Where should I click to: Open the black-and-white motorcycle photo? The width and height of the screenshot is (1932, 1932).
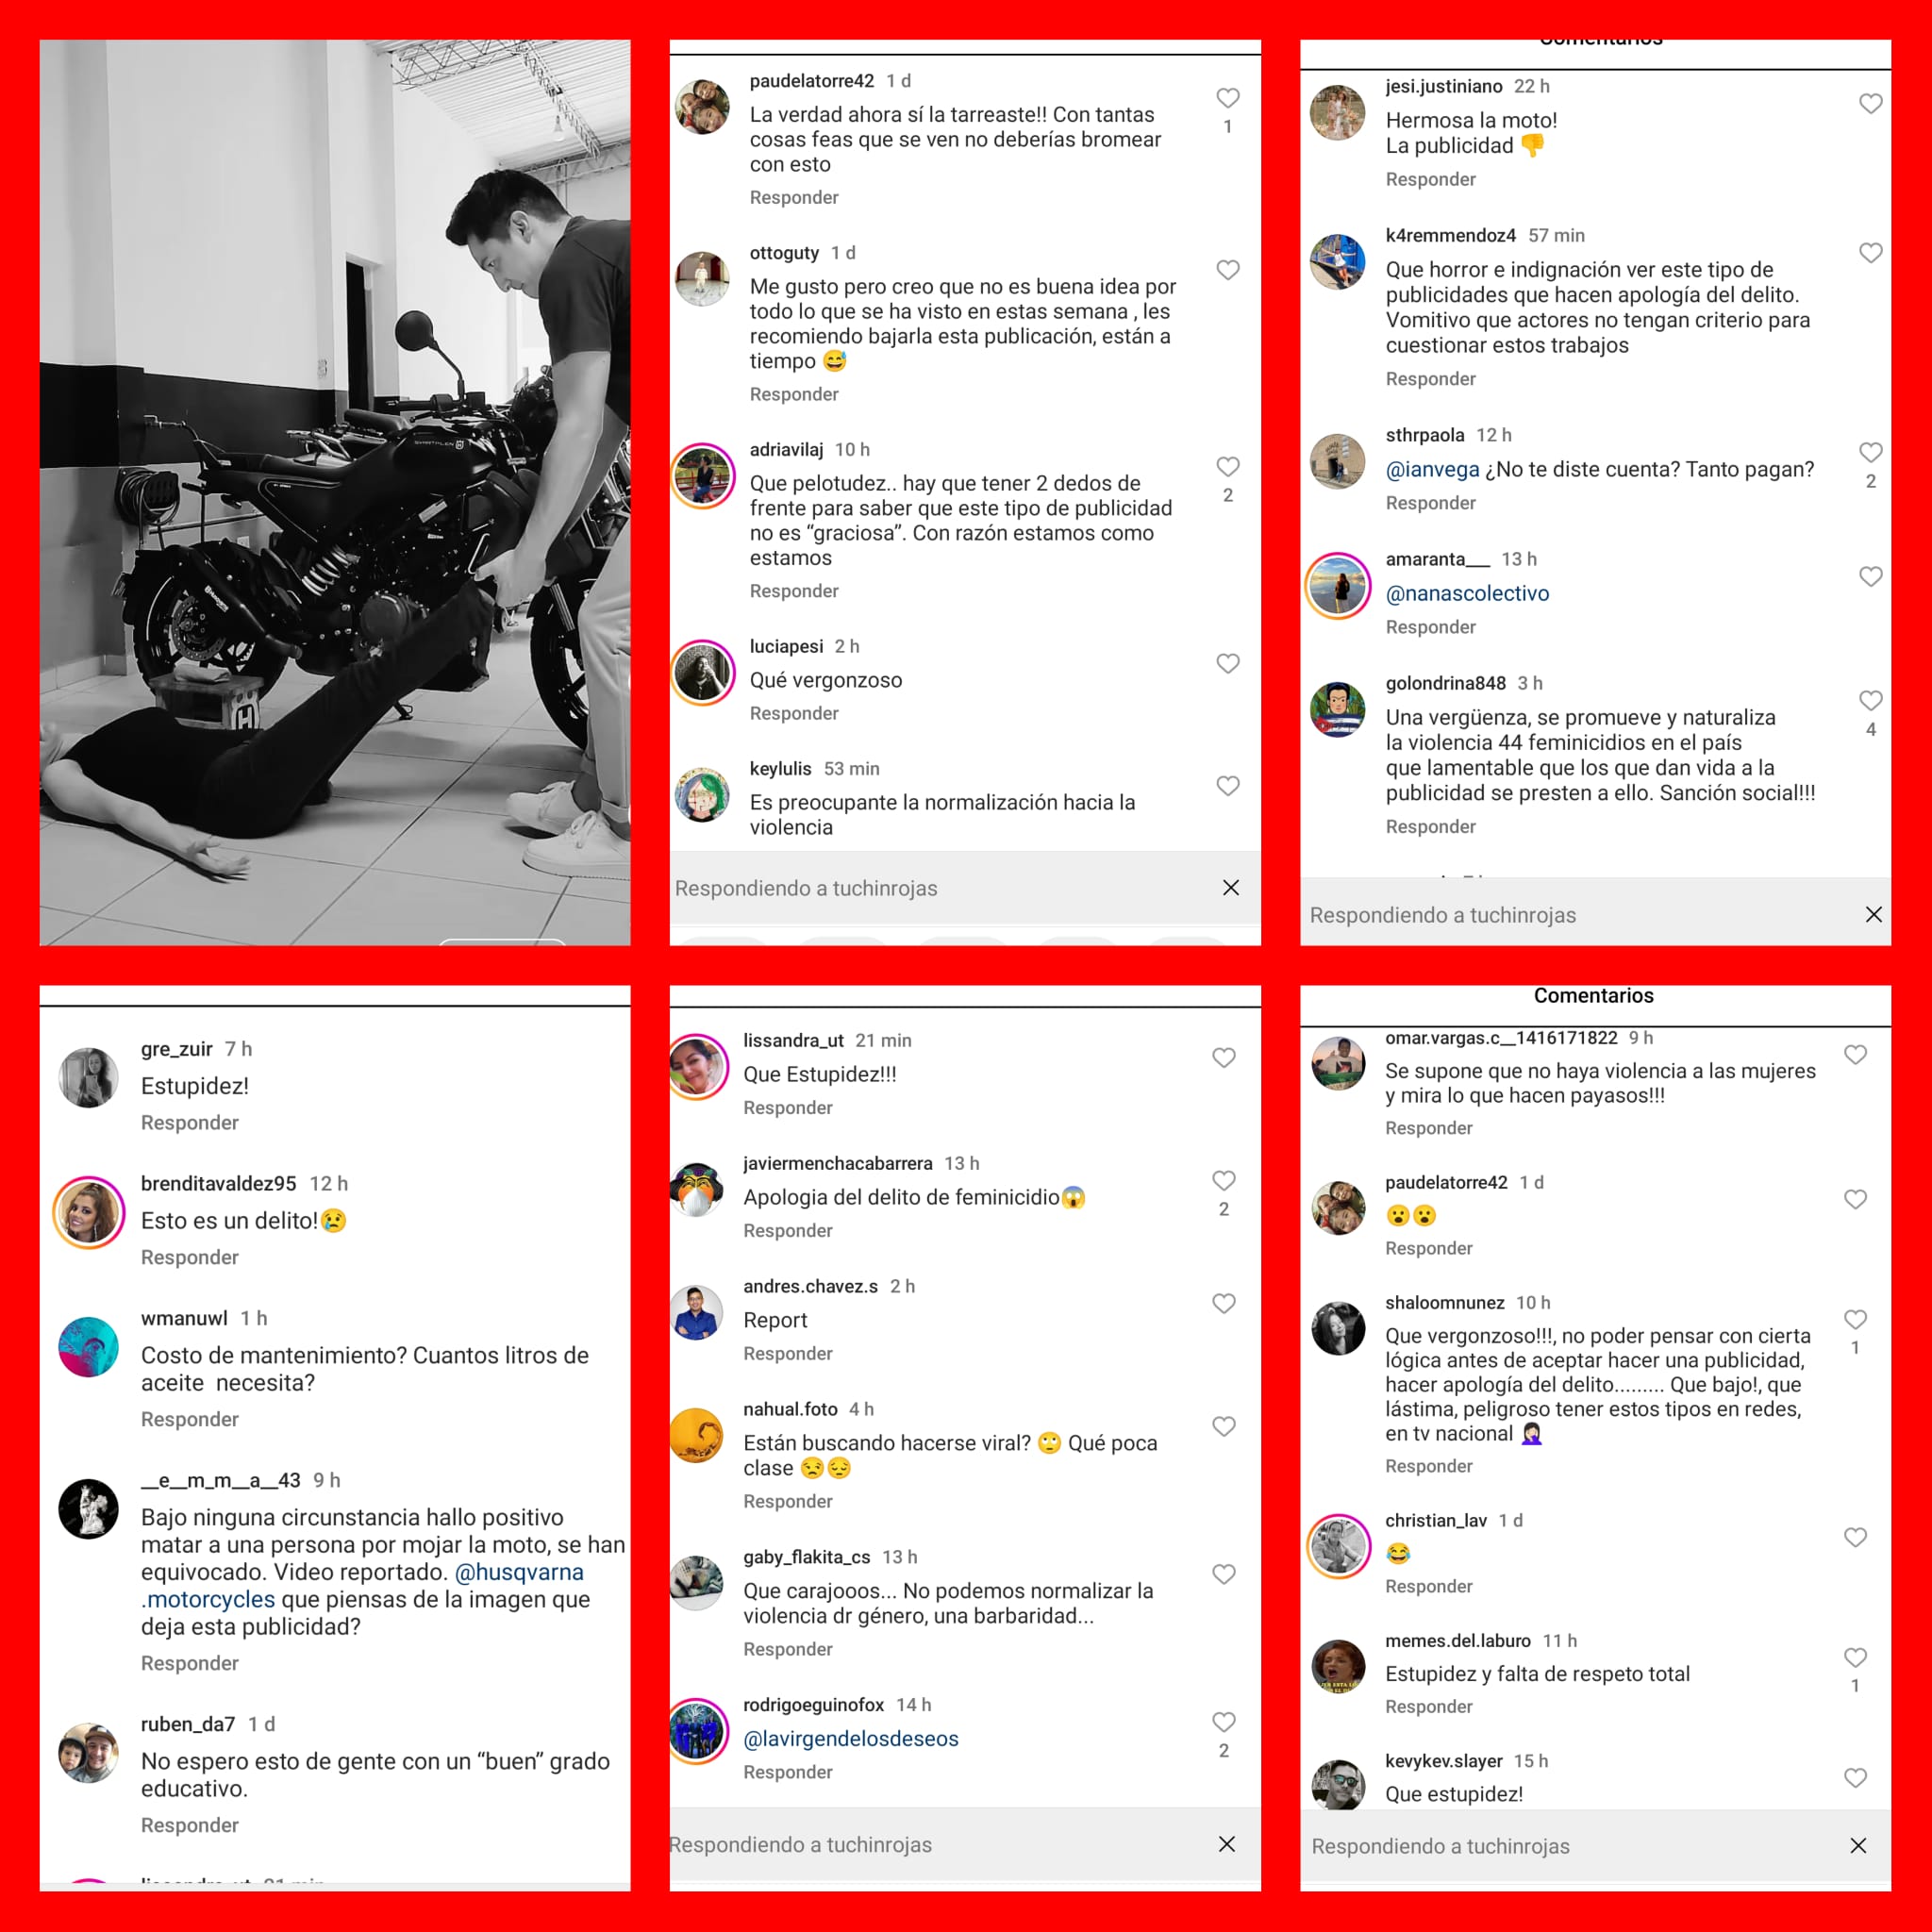pos(335,492)
